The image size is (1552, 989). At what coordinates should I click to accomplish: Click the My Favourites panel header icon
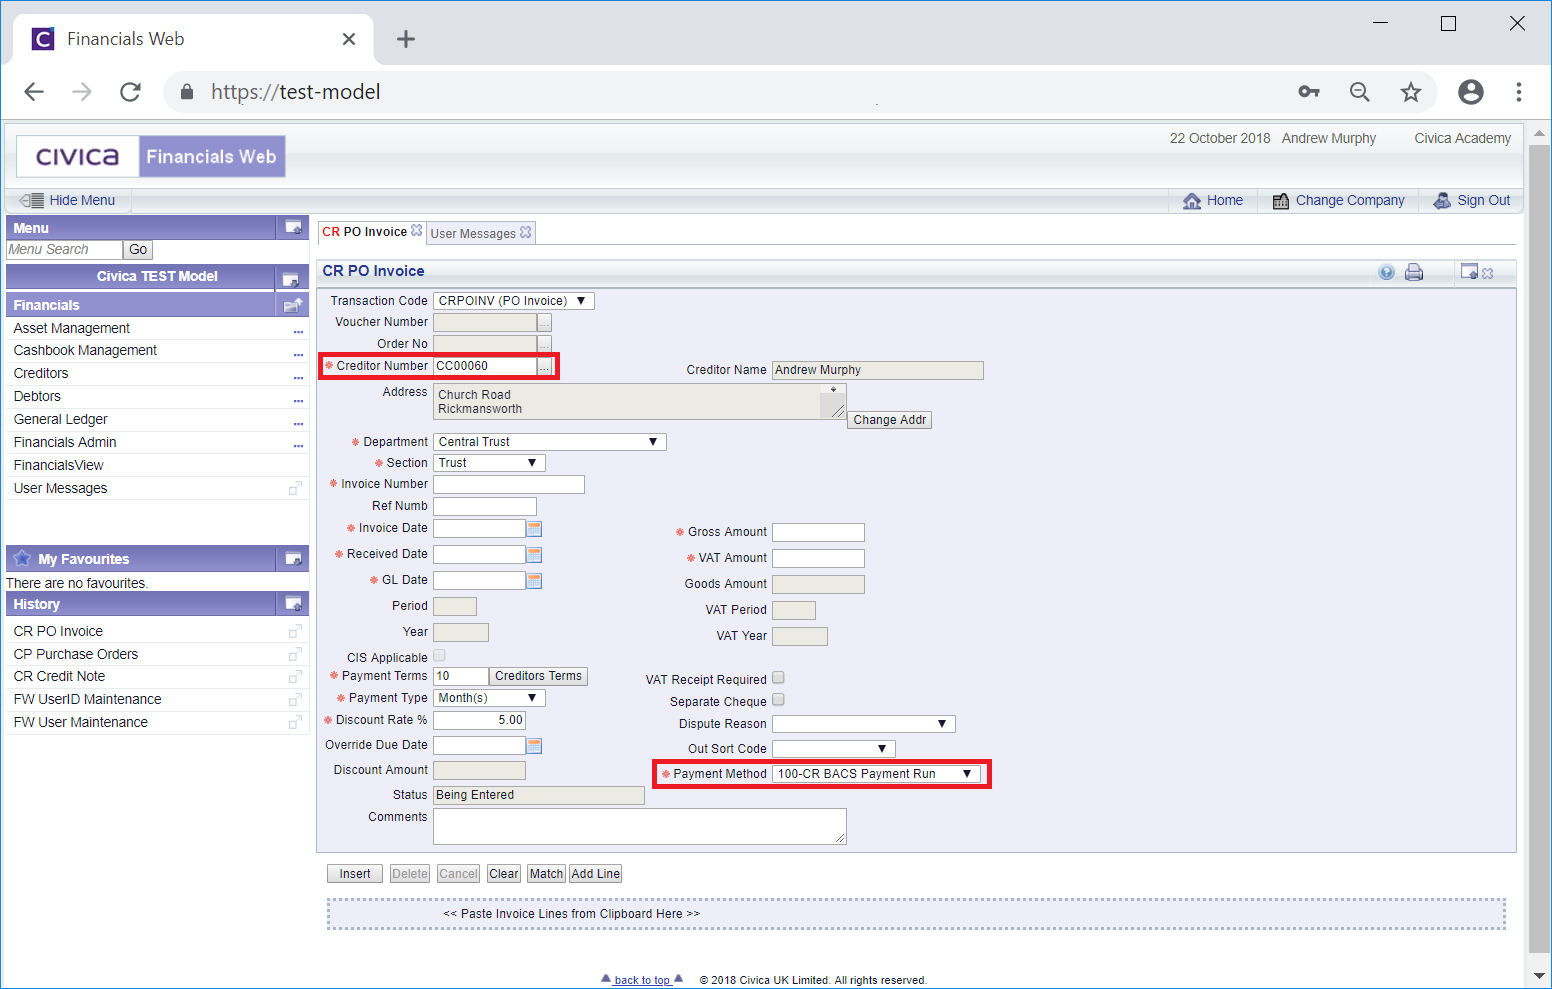tap(293, 559)
